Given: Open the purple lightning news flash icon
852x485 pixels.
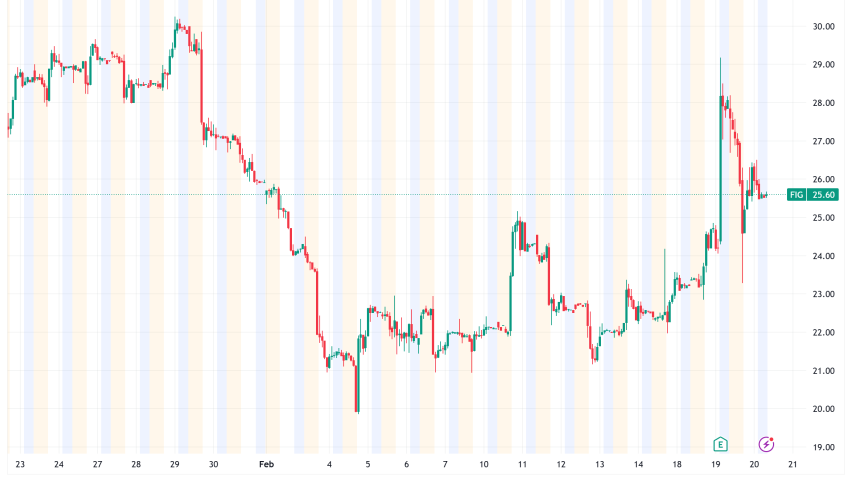Looking at the screenshot, I should point(767,443).
